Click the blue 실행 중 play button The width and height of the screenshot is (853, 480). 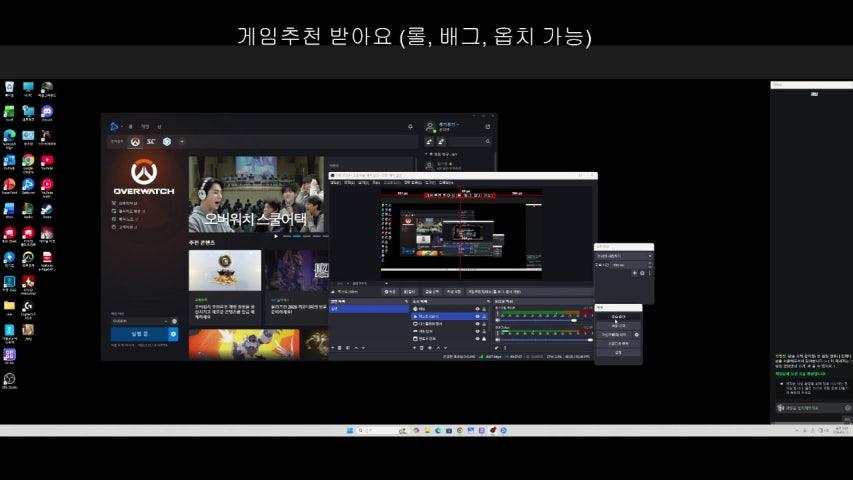pos(140,334)
